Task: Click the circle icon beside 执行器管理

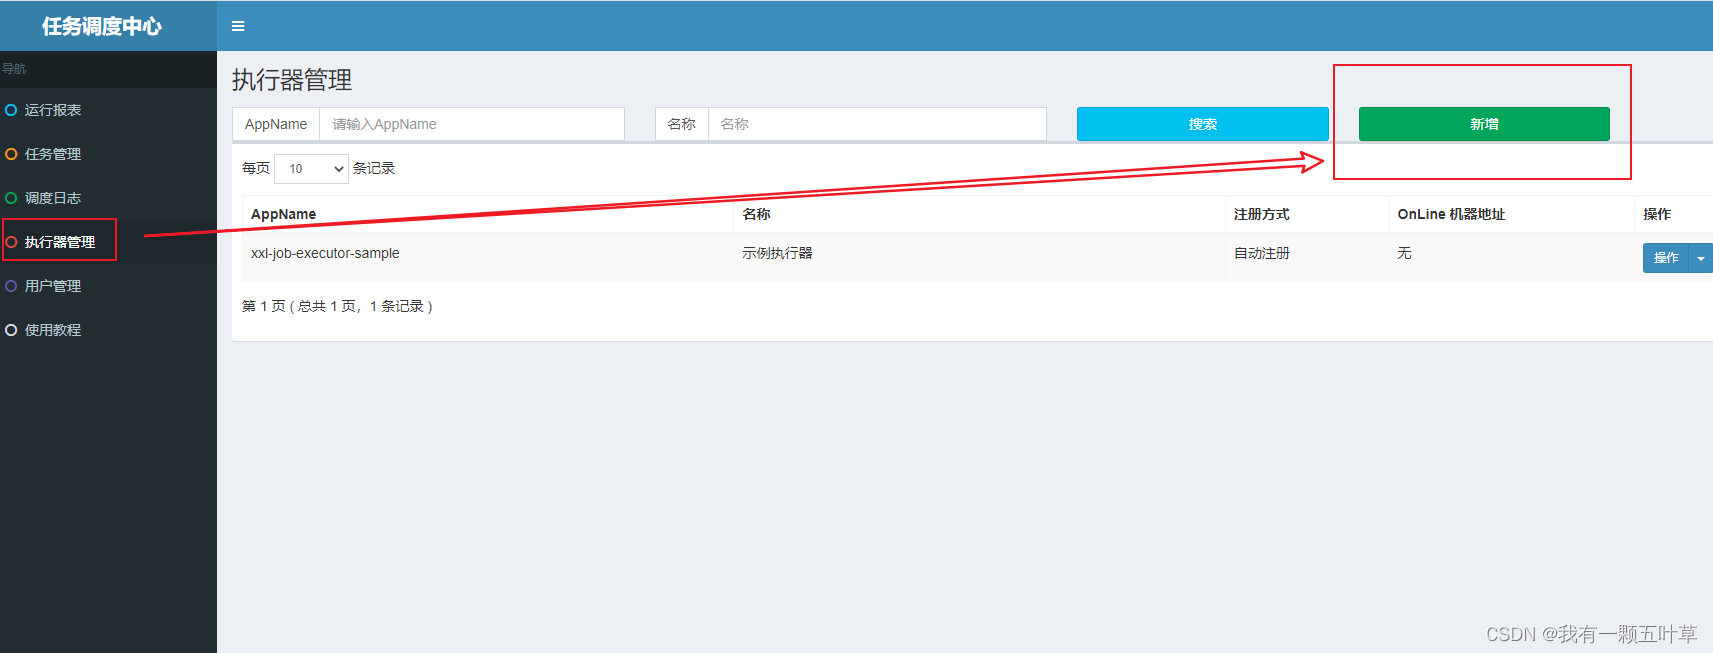Action: click(11, 242)
